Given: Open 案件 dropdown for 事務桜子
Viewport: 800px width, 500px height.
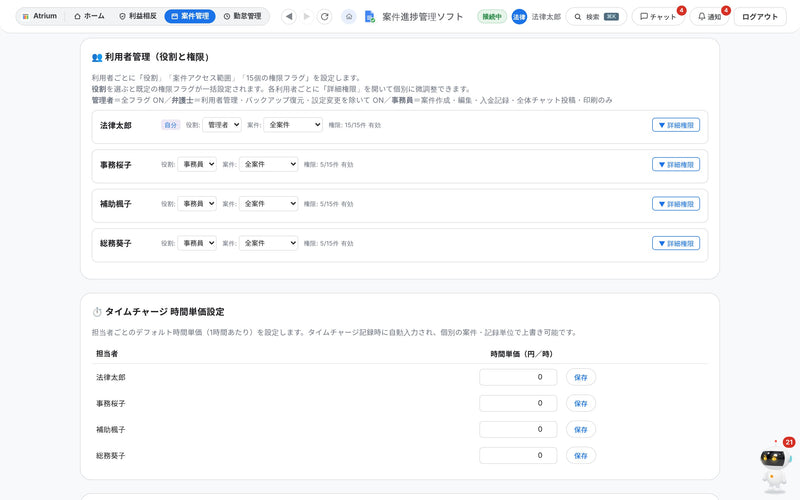Looking at the screenshot, I should (268, 164).
